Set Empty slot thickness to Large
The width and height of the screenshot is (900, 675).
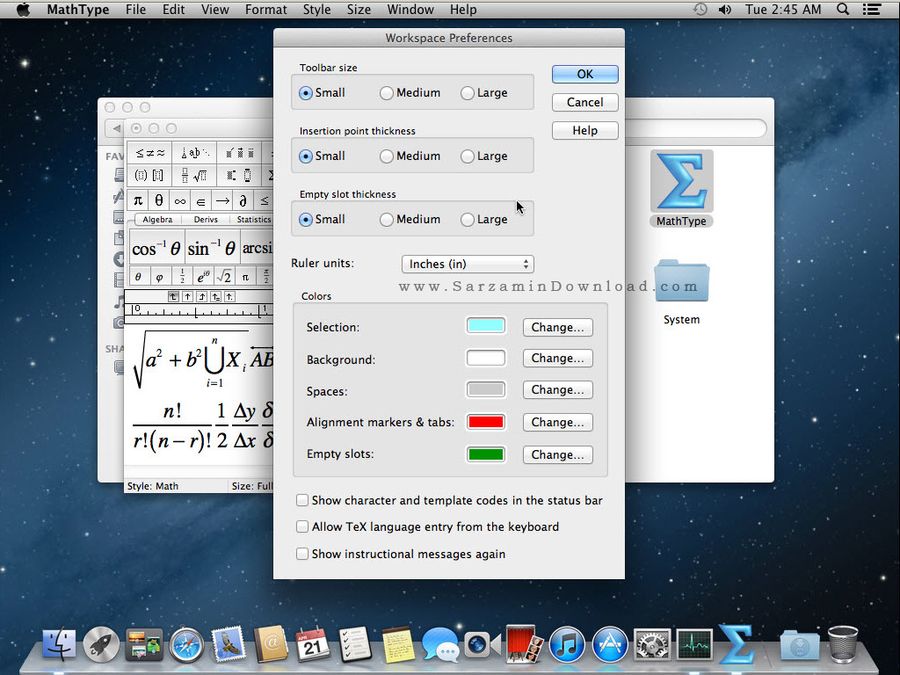(484, 219)
